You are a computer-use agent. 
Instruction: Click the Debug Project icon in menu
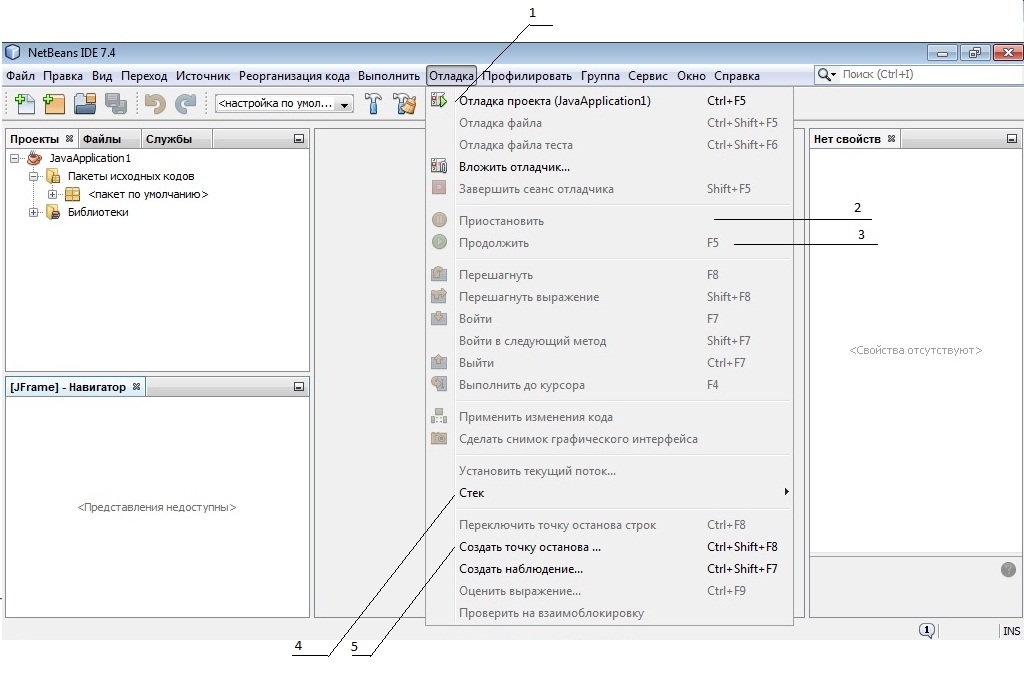point(439,101)
